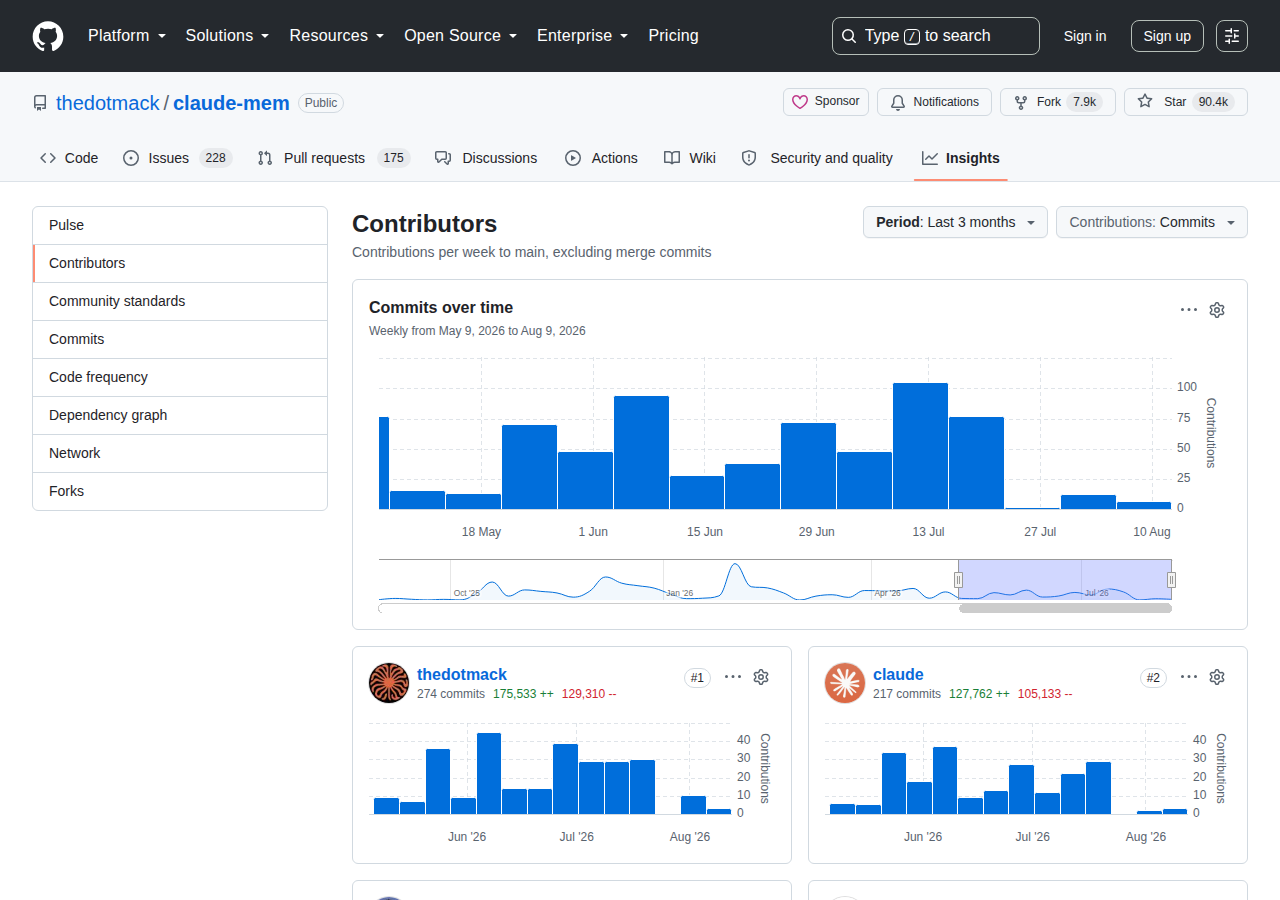Screen dimensions: 1280x900
Task: Click the Security shield icon
Action: point(749,158)
